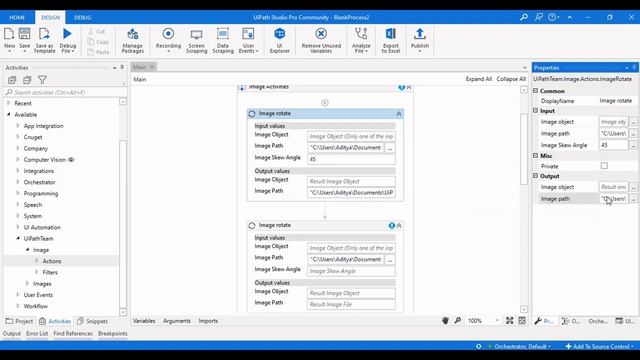Collapse the first Image rotate activity
This screenshot has width=640, height=360.
(x=399, y=114)
